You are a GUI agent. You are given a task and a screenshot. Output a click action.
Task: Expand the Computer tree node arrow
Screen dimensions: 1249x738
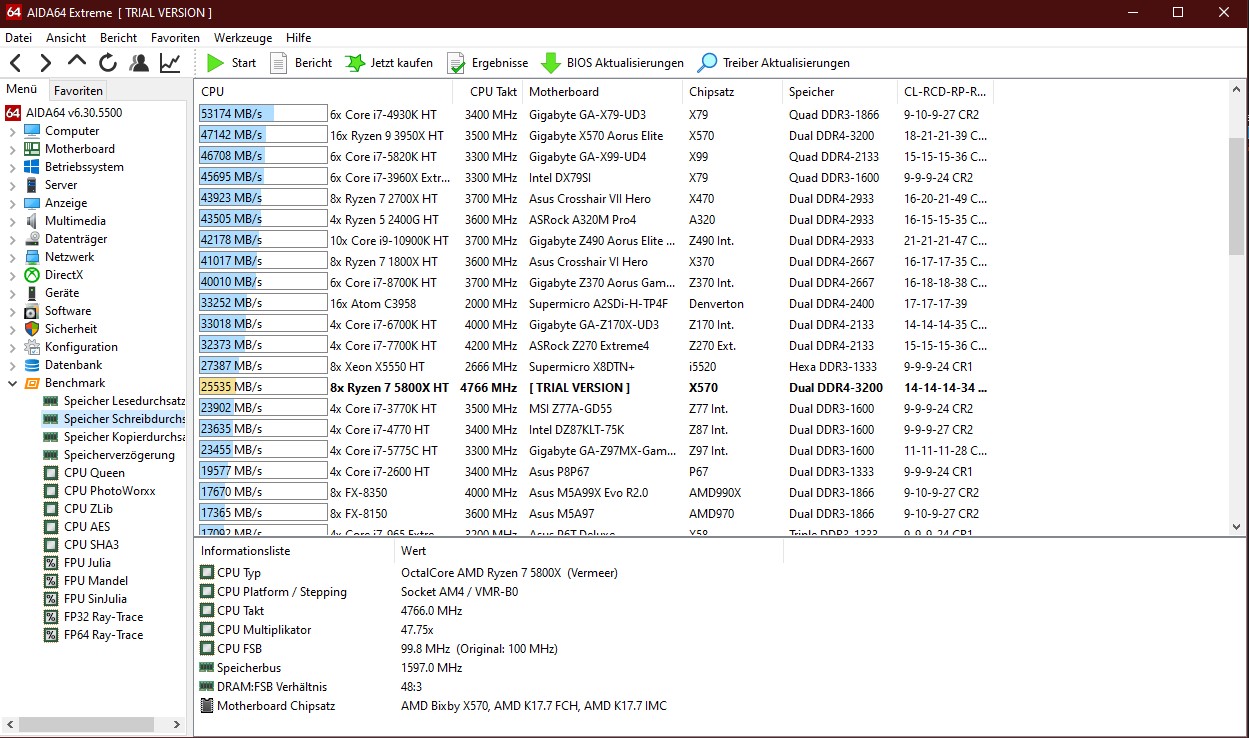[x=12, y=131]
